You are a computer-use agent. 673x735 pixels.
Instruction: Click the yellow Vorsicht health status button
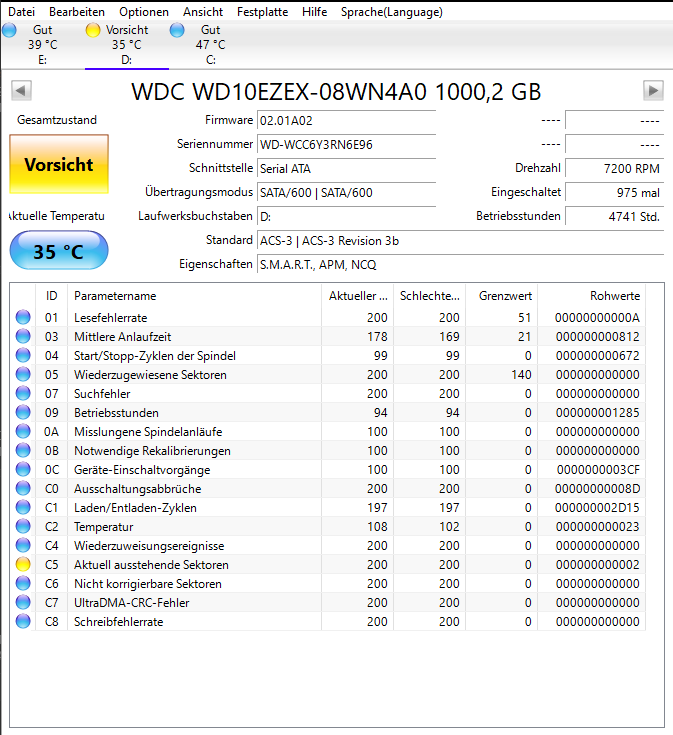pyautogui.click(x=59, y=165)
